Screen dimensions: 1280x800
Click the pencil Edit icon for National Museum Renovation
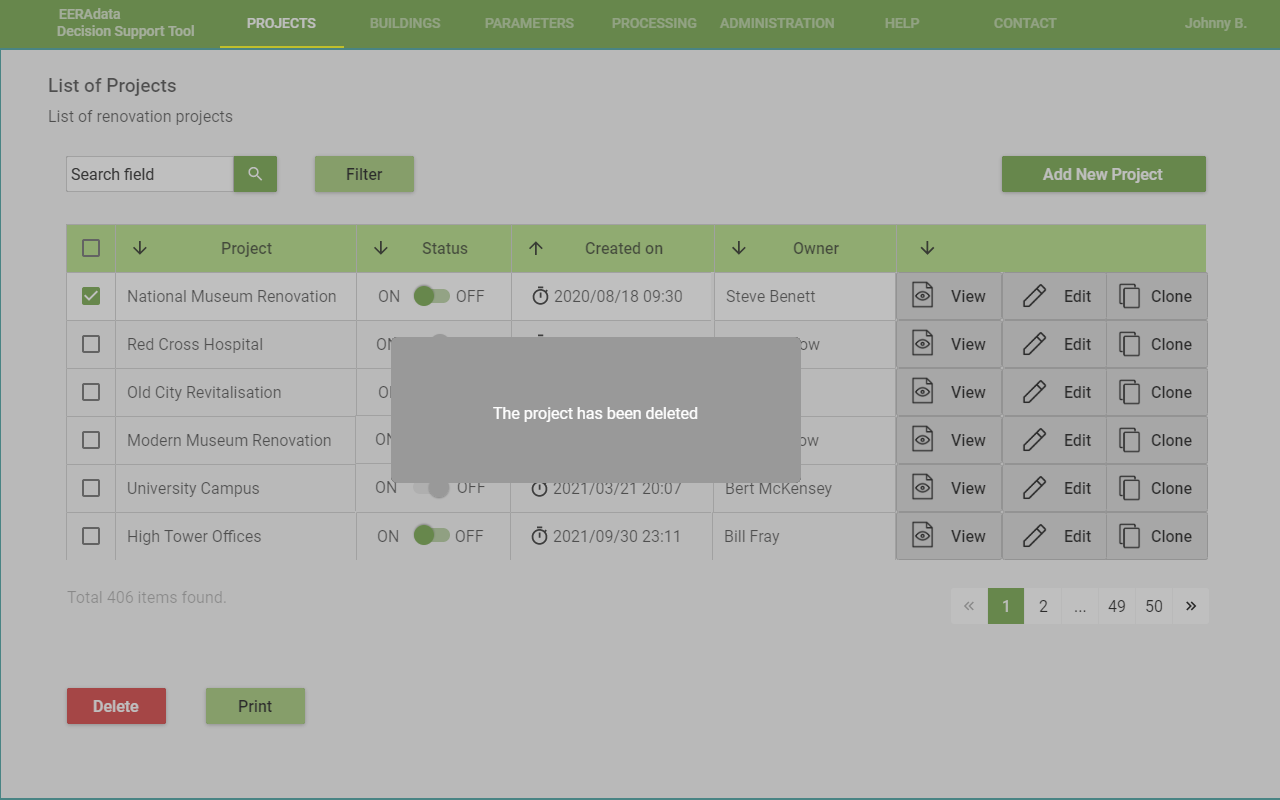[1034, 296]
